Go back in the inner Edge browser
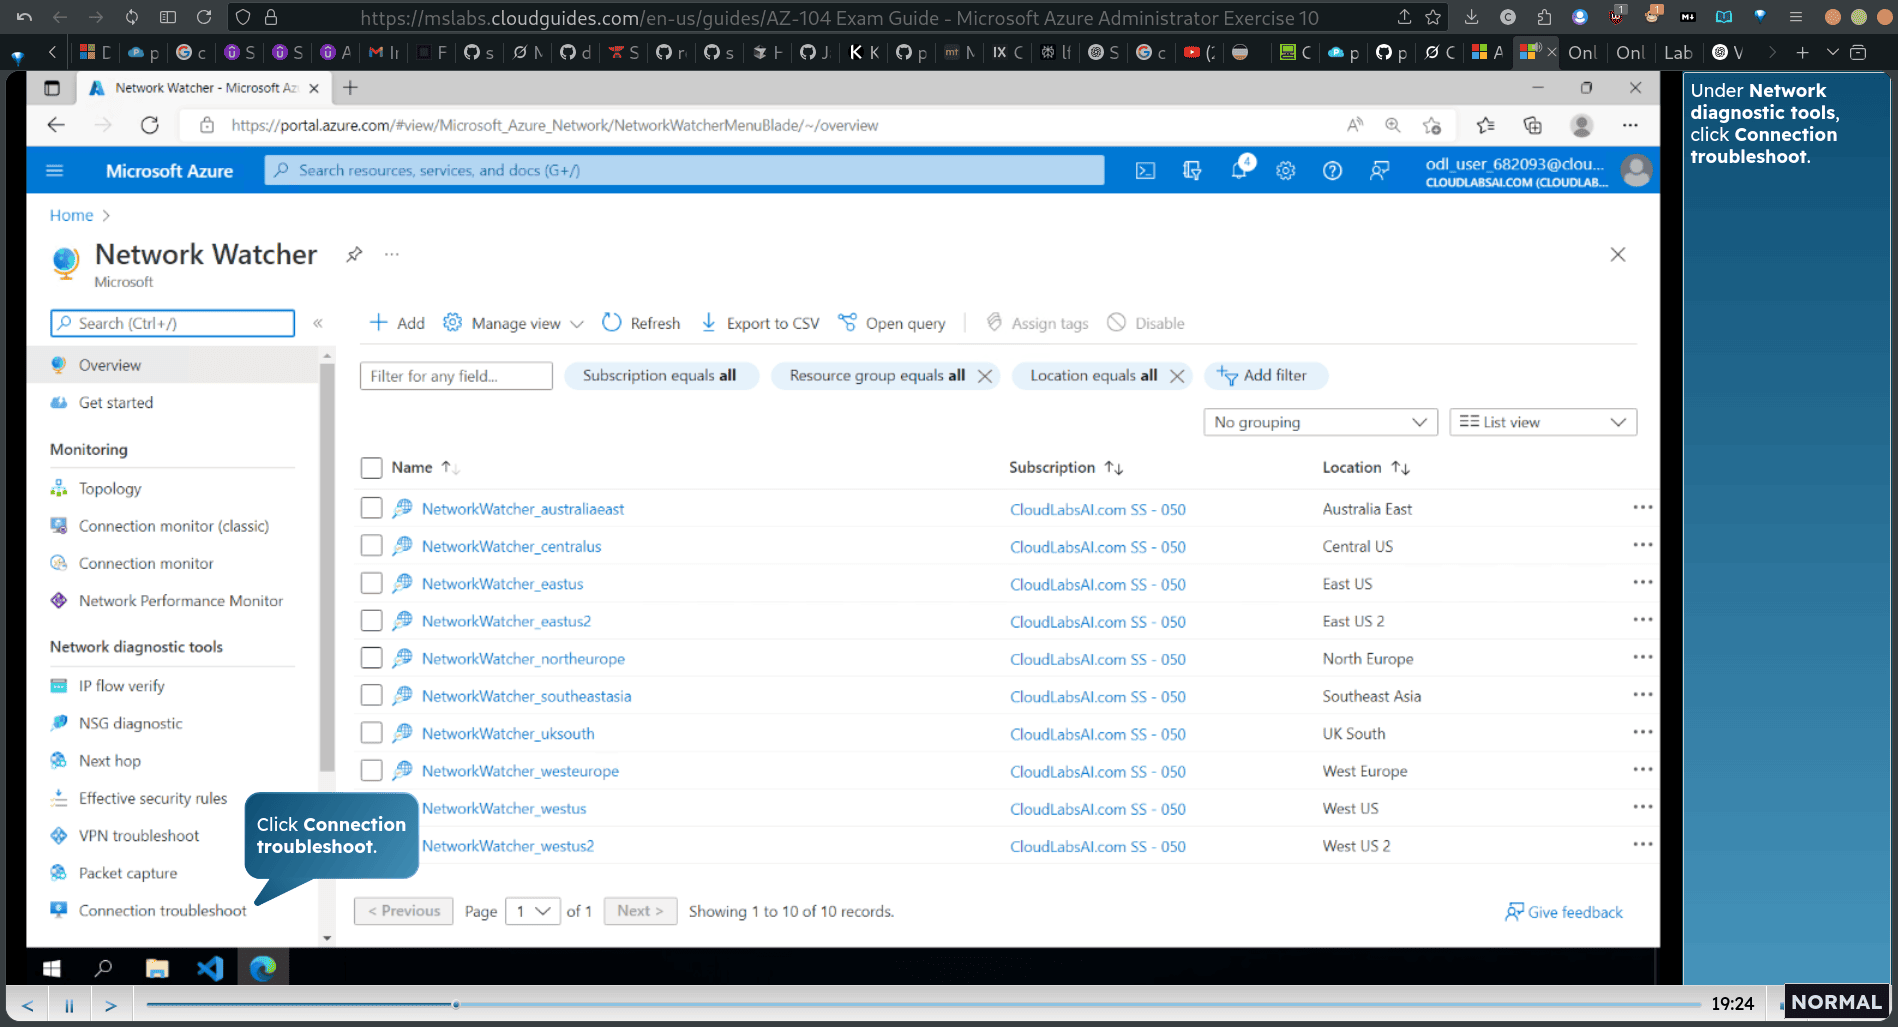 [x=56, y=125]
